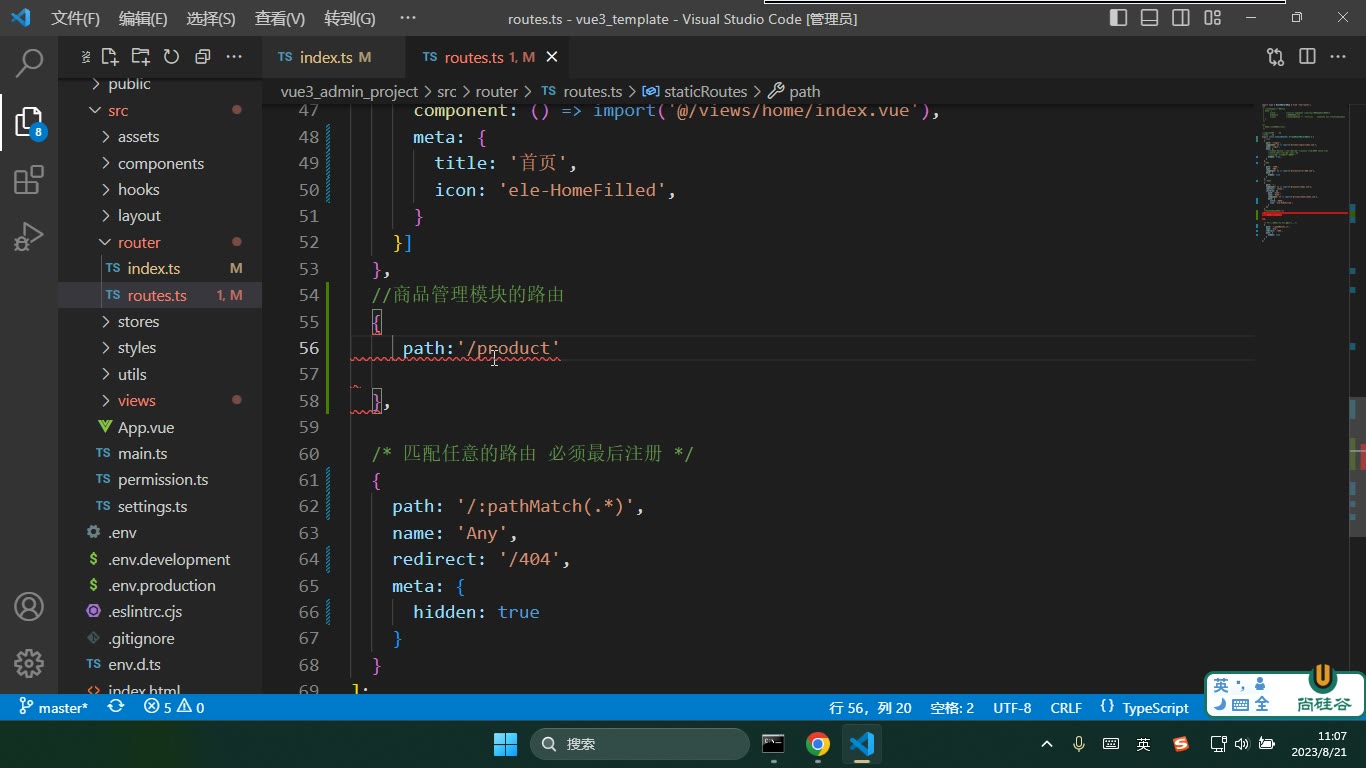The width and height of the screenshot is (1366, 768).
Task: Change the UTF-8 file encoding
Action: 1012,707
